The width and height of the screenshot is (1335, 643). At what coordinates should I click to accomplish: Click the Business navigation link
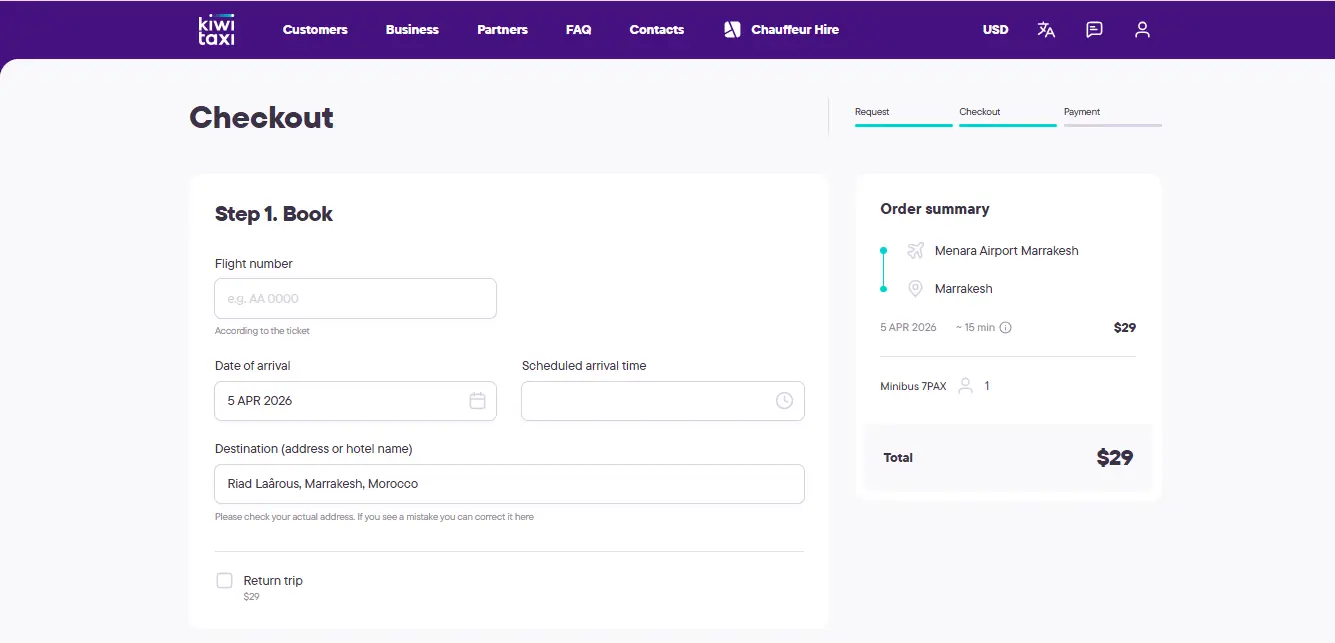click(412, 30)
